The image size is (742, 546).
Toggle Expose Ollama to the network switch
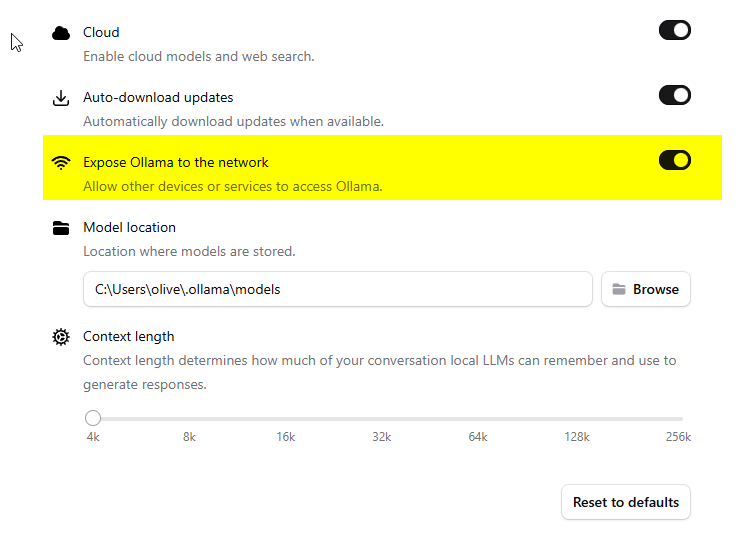pos(675,160)
